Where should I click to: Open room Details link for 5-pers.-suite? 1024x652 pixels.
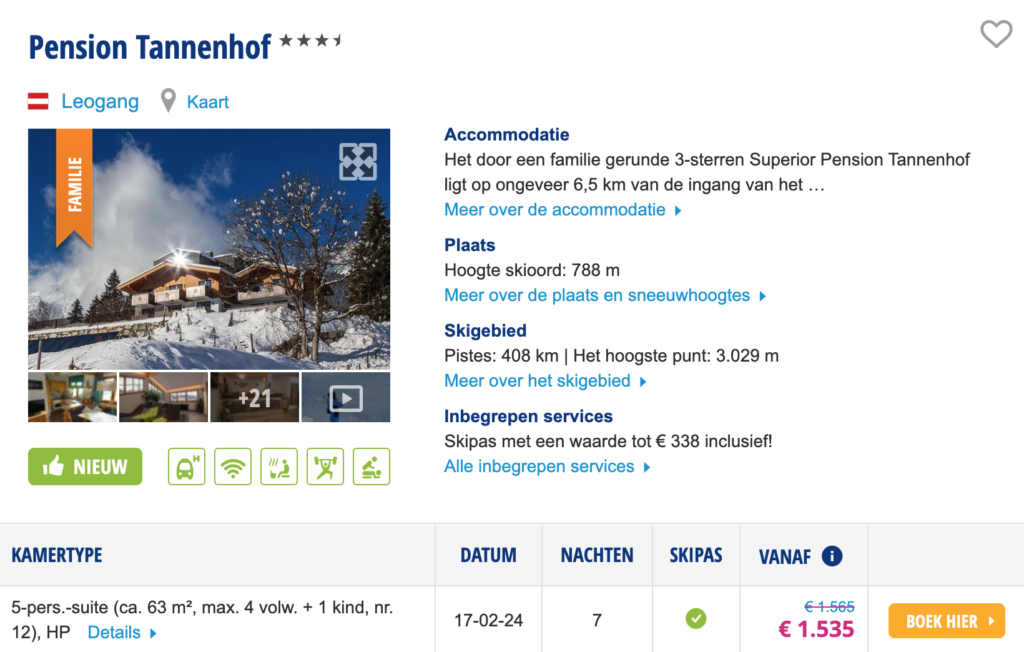point(122,632)
